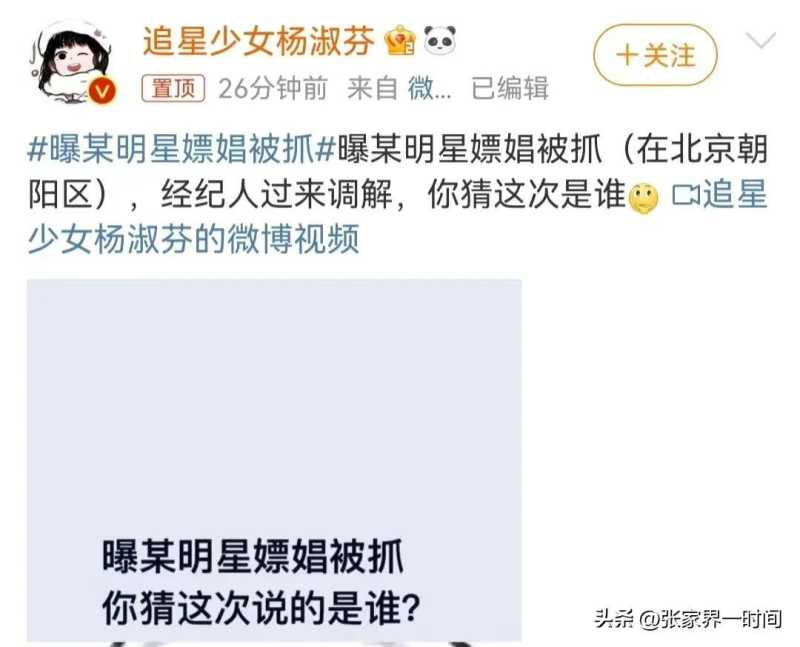Tap the 置顶 pinned tag

click(173, 88)
